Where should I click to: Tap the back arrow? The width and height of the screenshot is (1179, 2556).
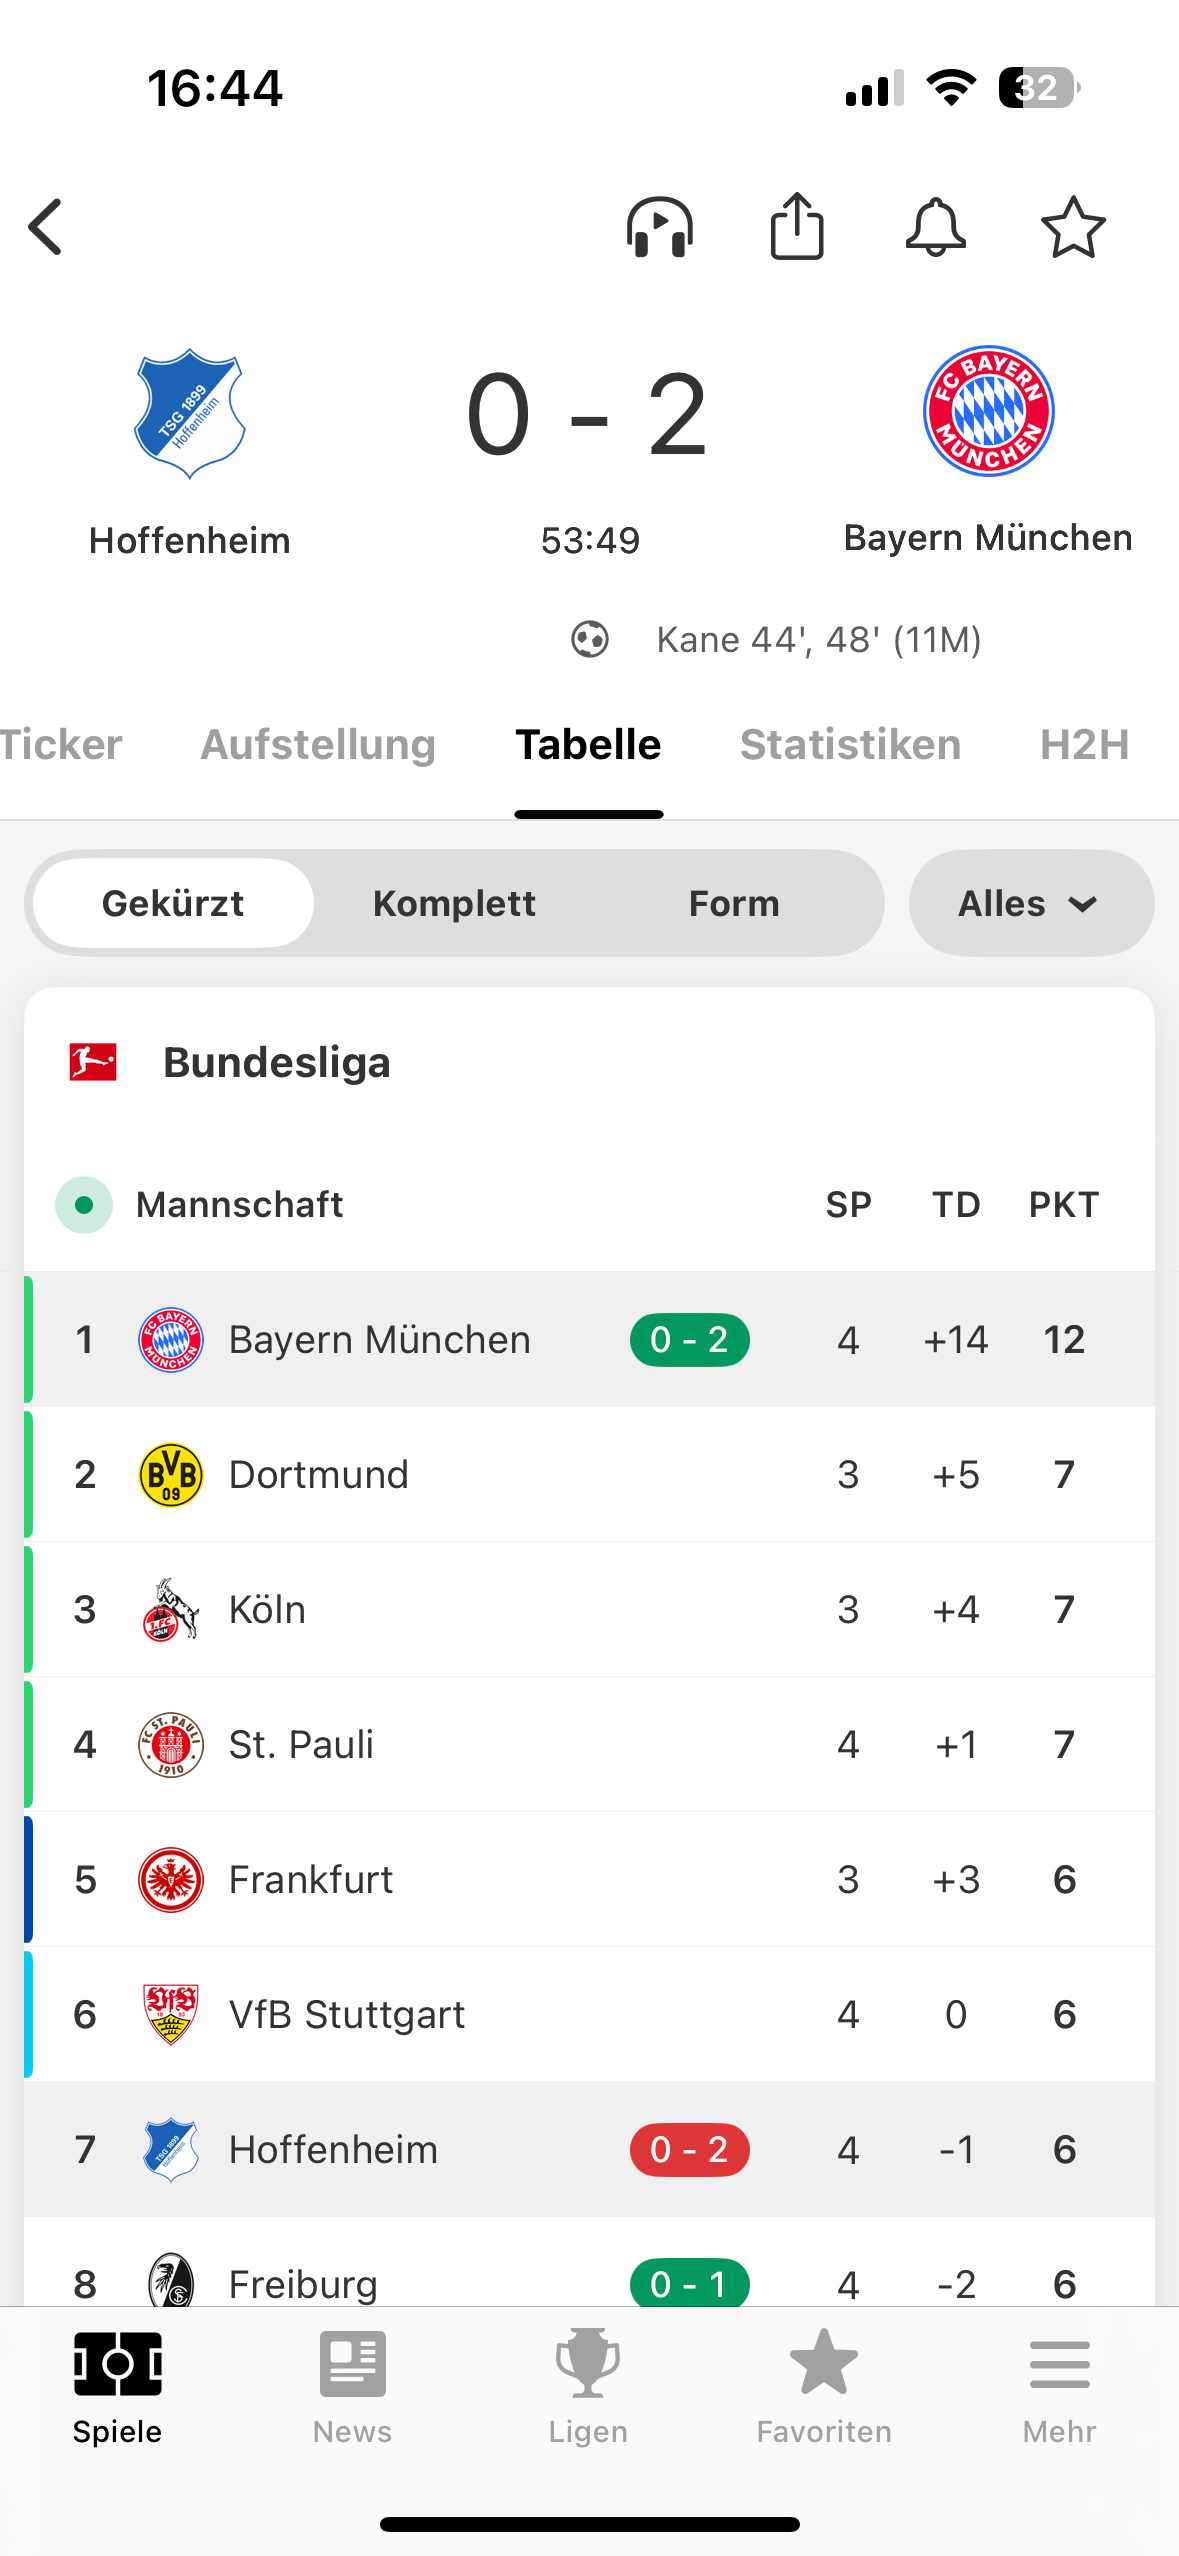[x=46, y=227]
